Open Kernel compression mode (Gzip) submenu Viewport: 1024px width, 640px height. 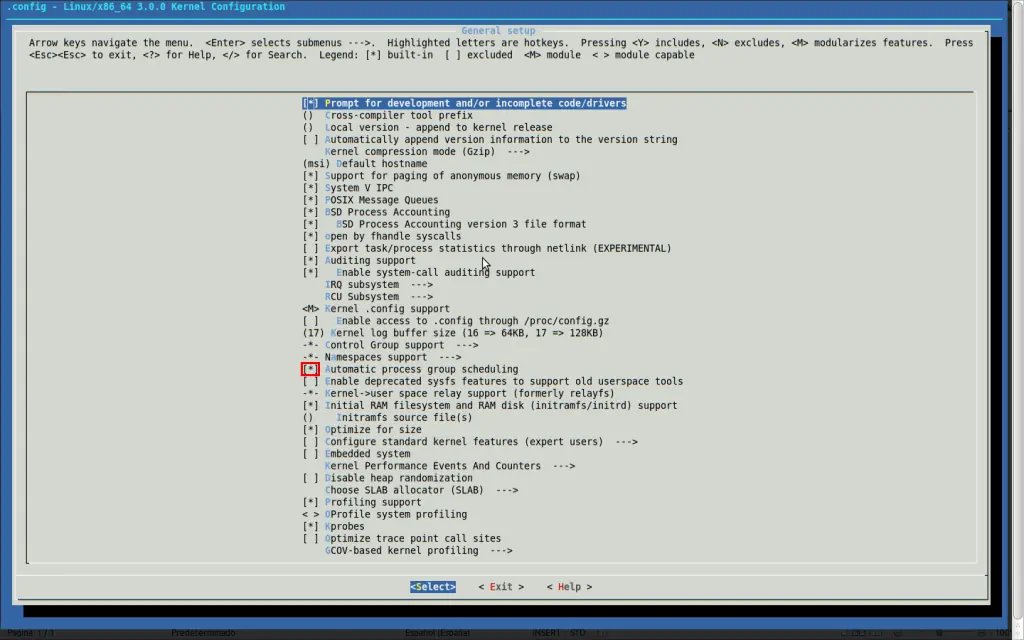(427, 152)
